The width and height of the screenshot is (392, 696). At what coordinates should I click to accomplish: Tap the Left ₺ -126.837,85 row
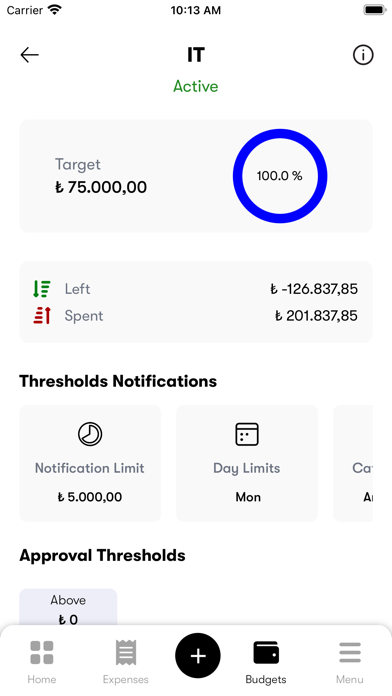coord(196,289)
